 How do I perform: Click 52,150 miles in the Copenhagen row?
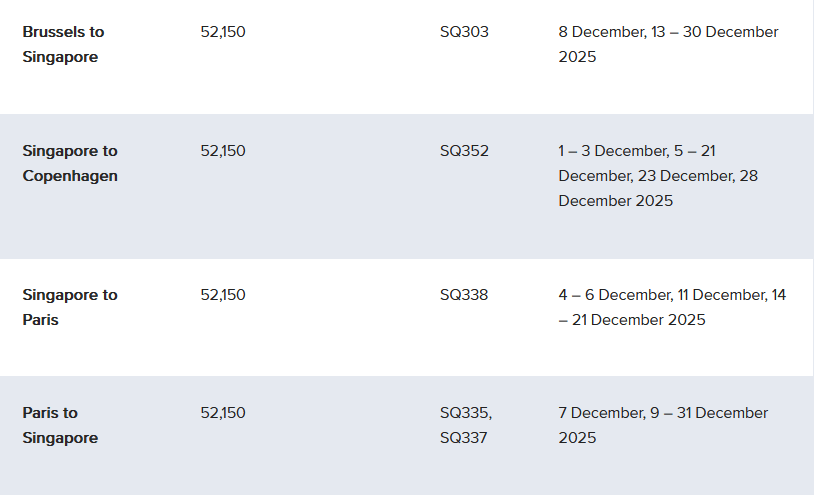223,151
